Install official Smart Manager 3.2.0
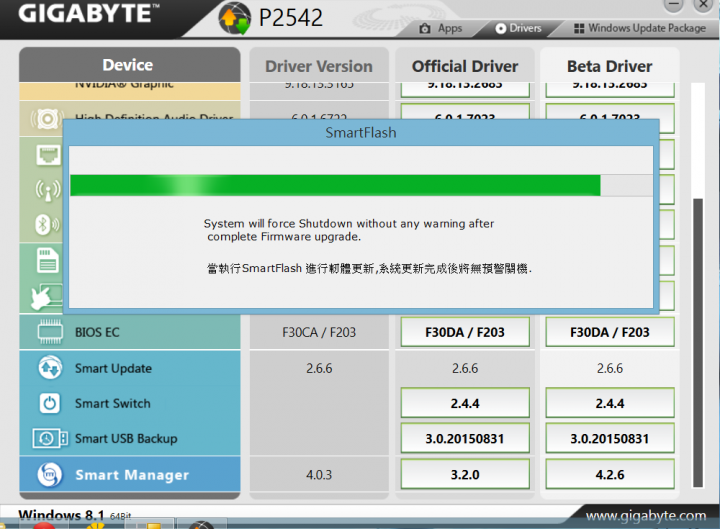Viewport: 720px width, 529px height. tap(465, 474)
